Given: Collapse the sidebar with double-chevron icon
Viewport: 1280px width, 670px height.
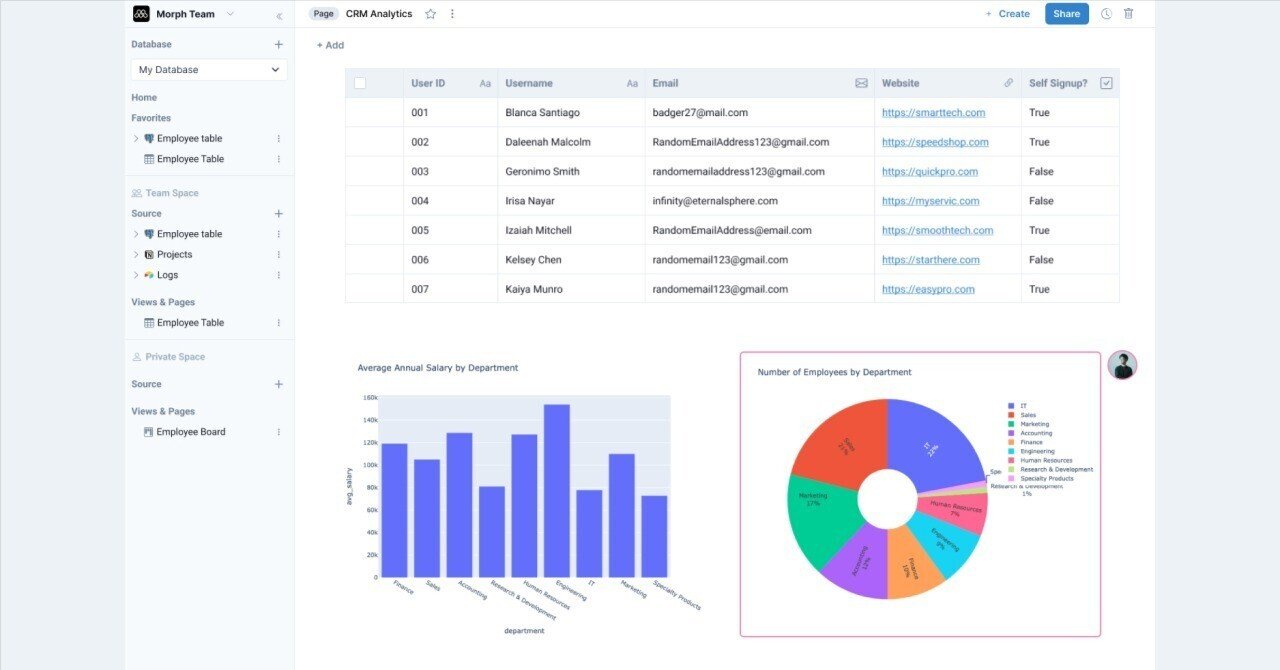Looking at the screenshot, I should pyautogui.click(x=278, y=15).
